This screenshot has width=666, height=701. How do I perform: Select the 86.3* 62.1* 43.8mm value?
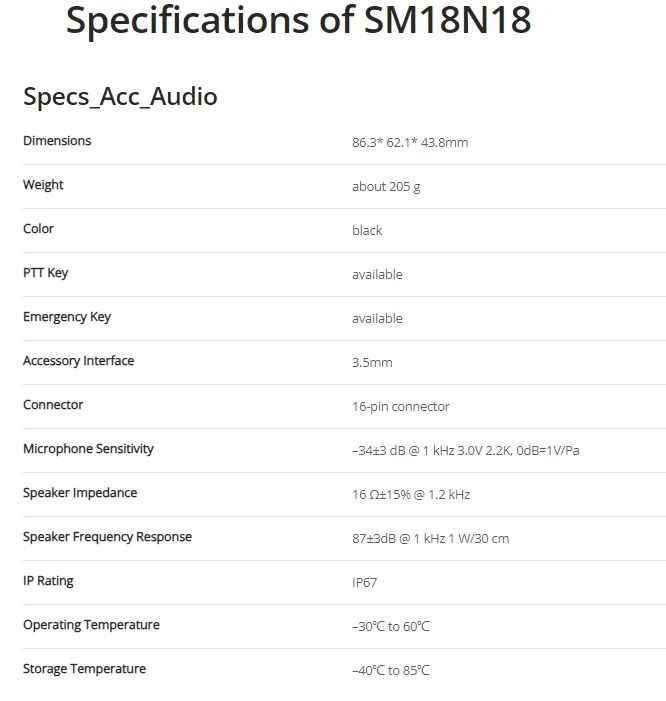(410, 143)
